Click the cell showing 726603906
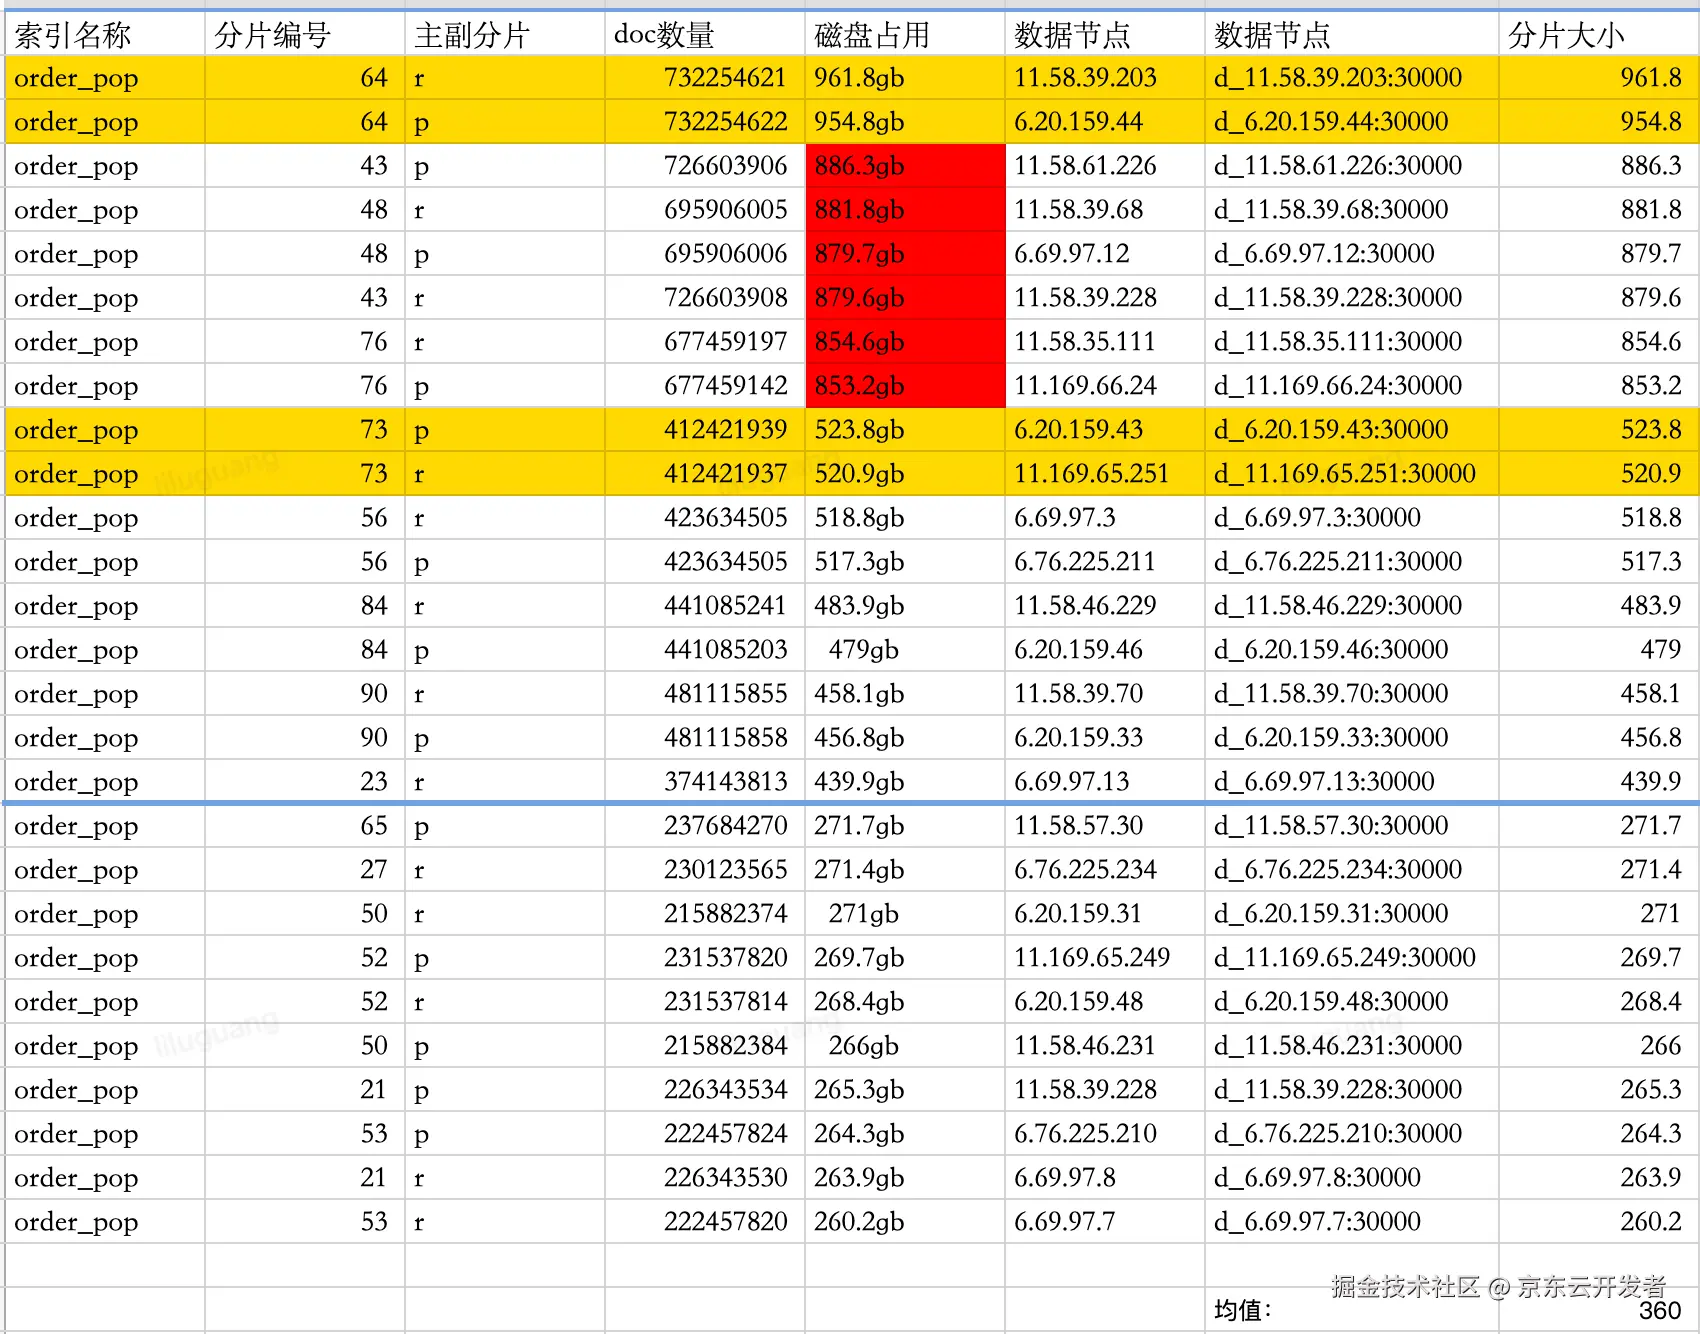The image size is (1700, 1334). coord(705,166)
